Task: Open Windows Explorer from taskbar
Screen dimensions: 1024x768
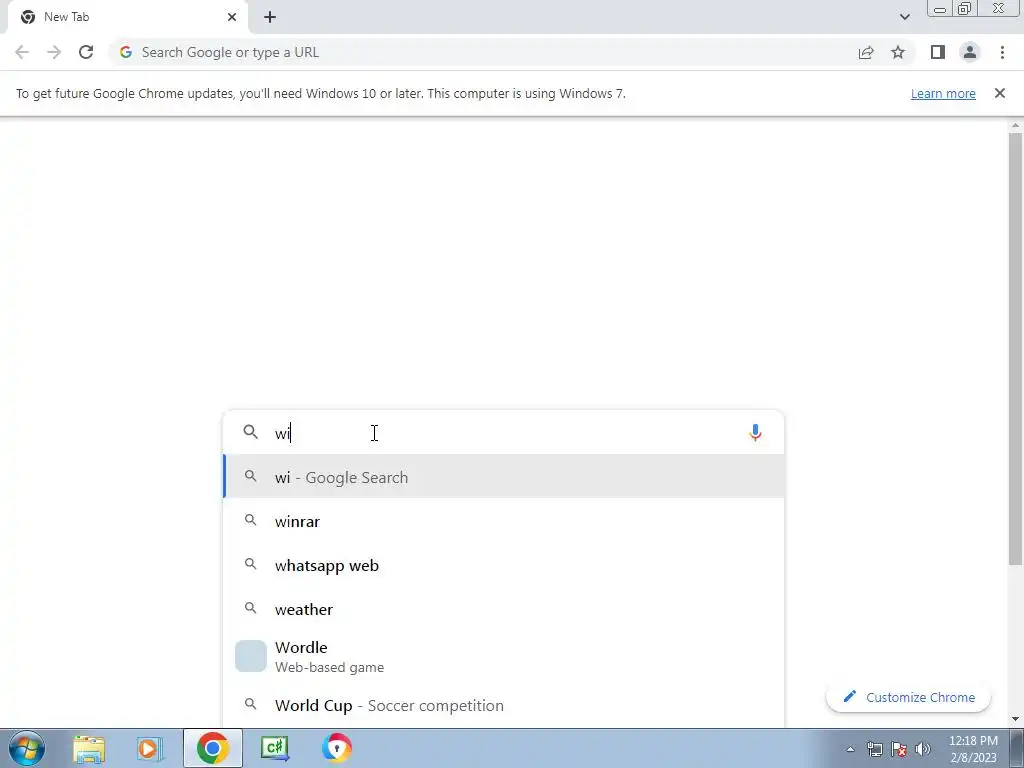Action: point(89,748)
